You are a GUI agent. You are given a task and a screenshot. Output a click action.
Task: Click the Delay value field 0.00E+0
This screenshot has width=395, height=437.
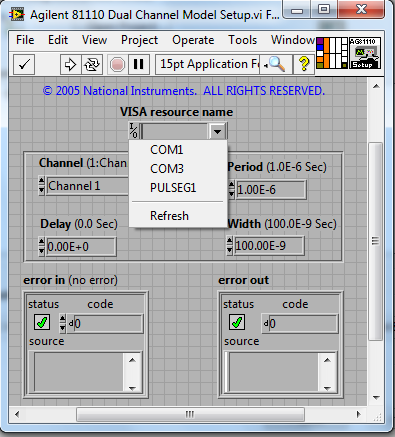[81, 247]
